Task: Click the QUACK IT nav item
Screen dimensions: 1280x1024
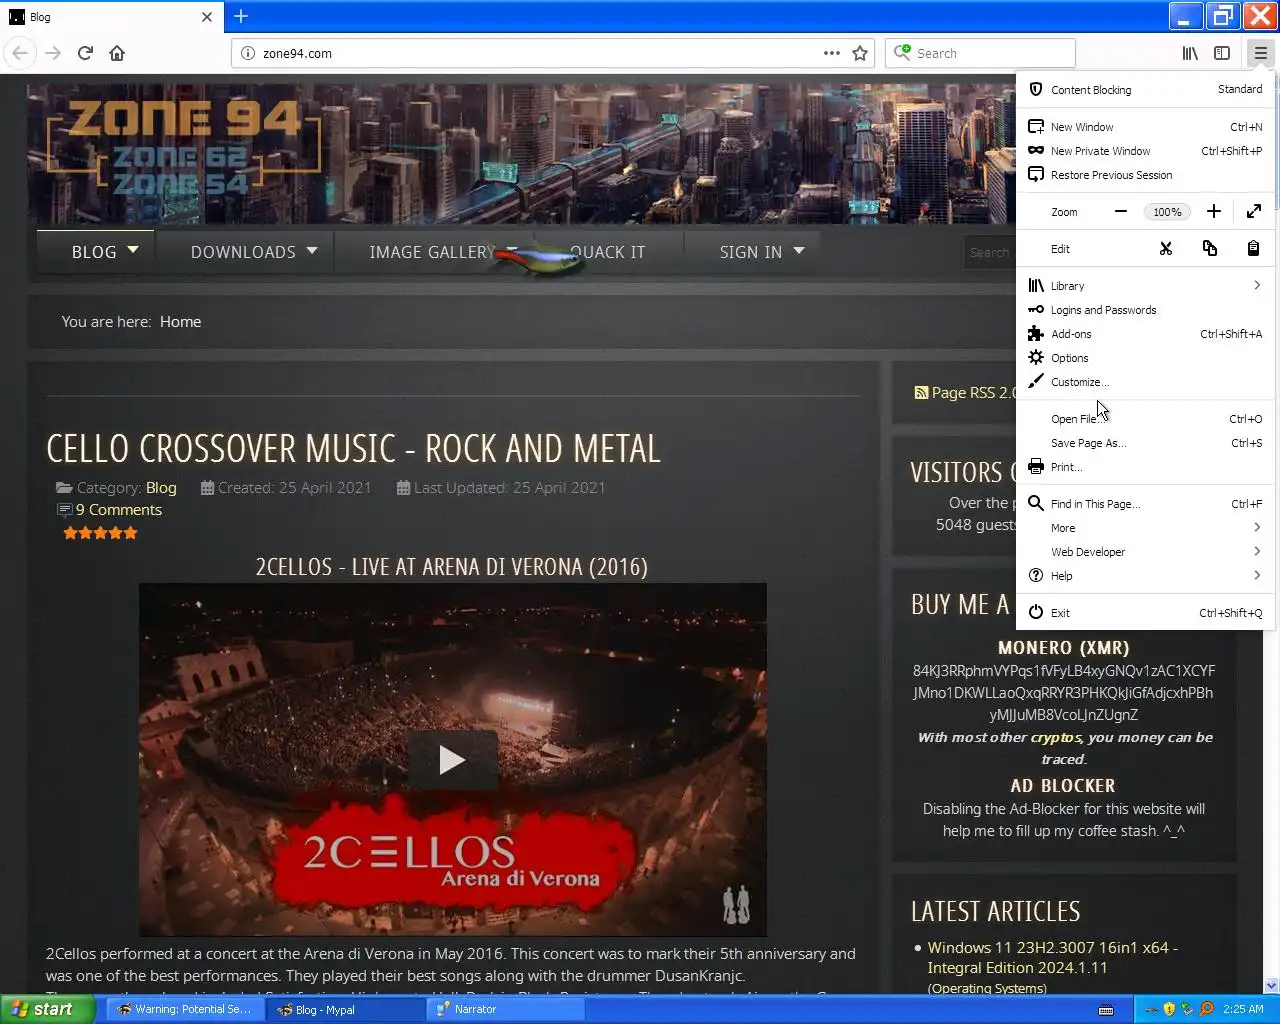Action: 608,252
